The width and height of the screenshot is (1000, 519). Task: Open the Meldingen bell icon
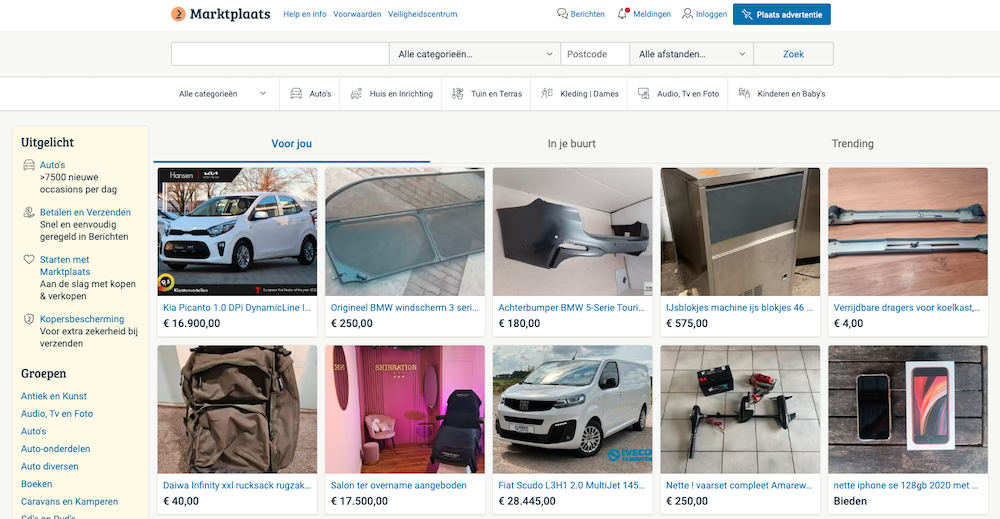click(623, 14)
